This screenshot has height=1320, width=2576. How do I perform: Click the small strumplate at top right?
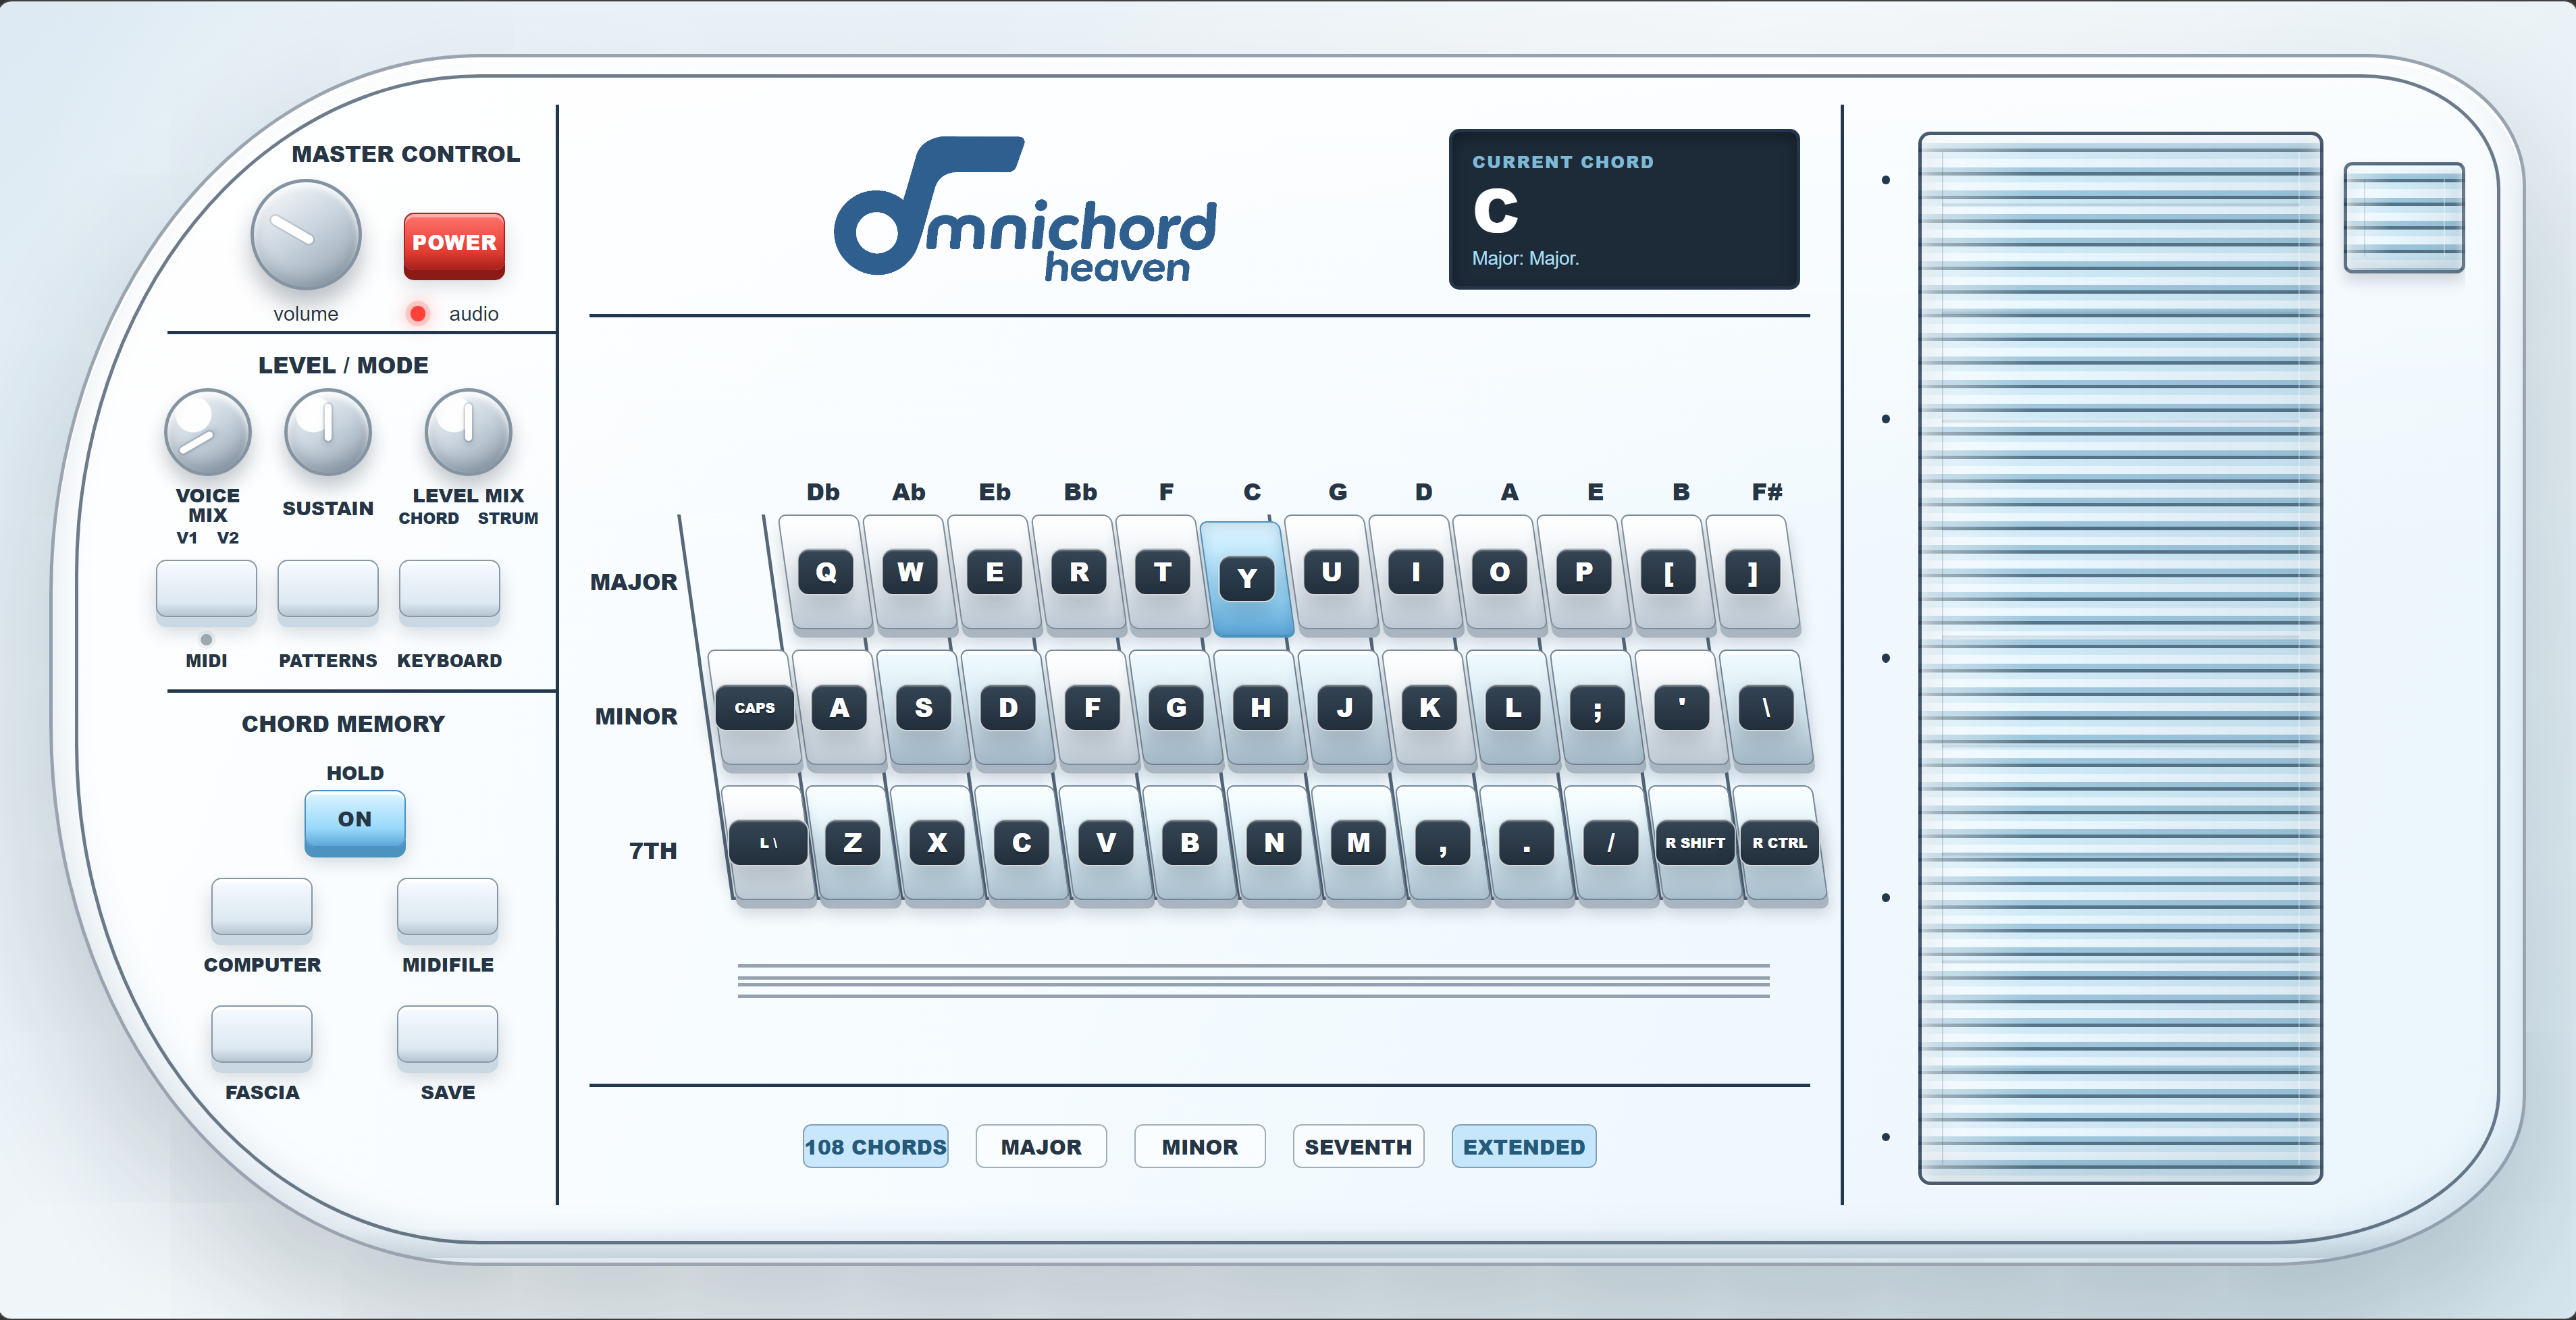pyautogui.click(x=2404, y=217)
